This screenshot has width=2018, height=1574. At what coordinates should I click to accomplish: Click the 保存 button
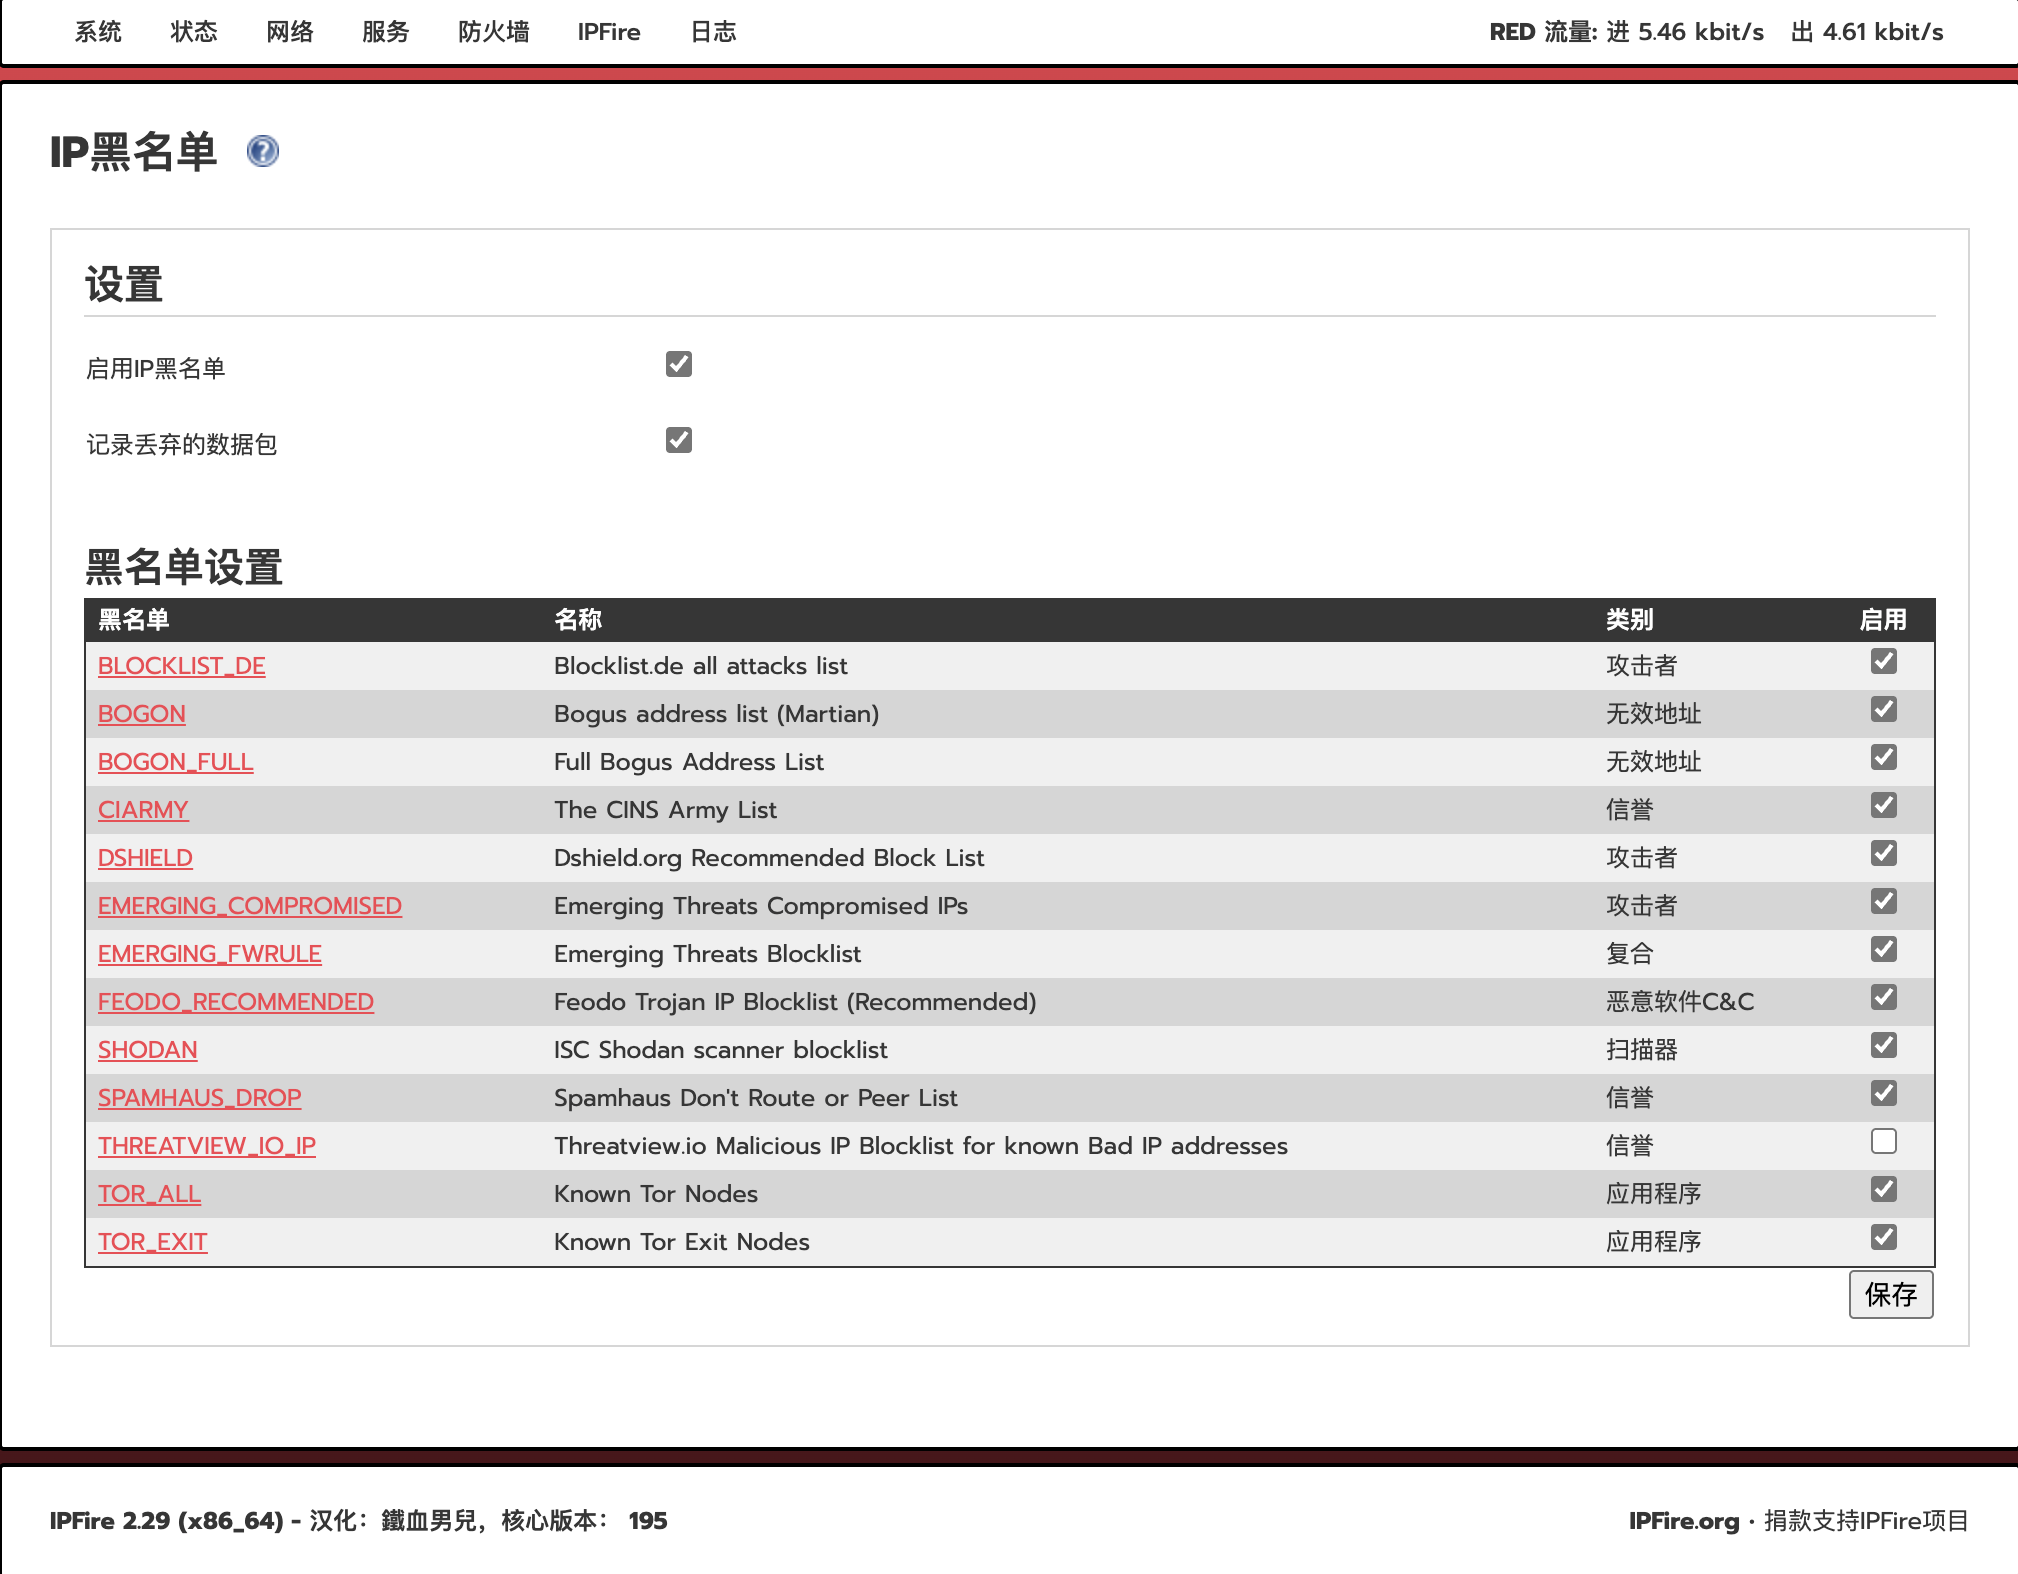1890,1295
